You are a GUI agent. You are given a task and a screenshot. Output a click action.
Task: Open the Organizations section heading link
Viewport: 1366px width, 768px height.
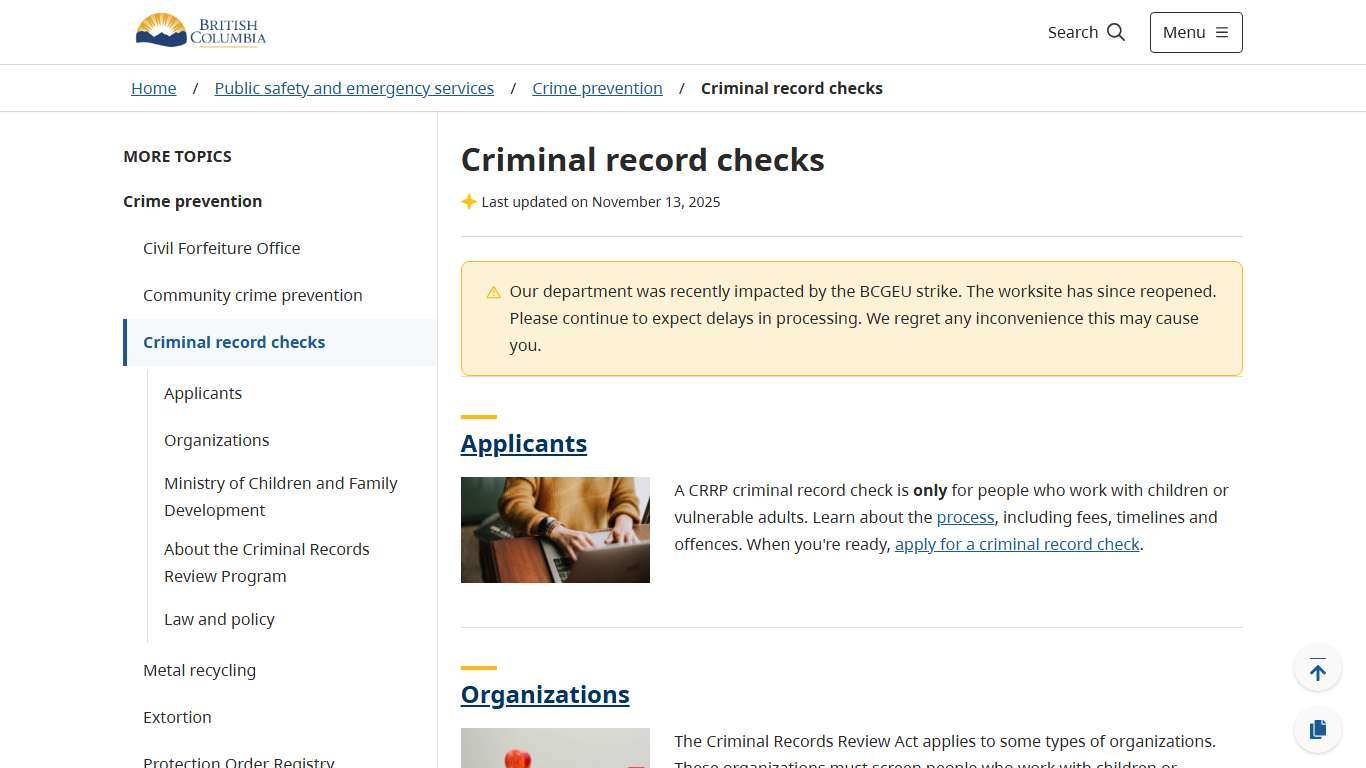(x=545, y=694)
